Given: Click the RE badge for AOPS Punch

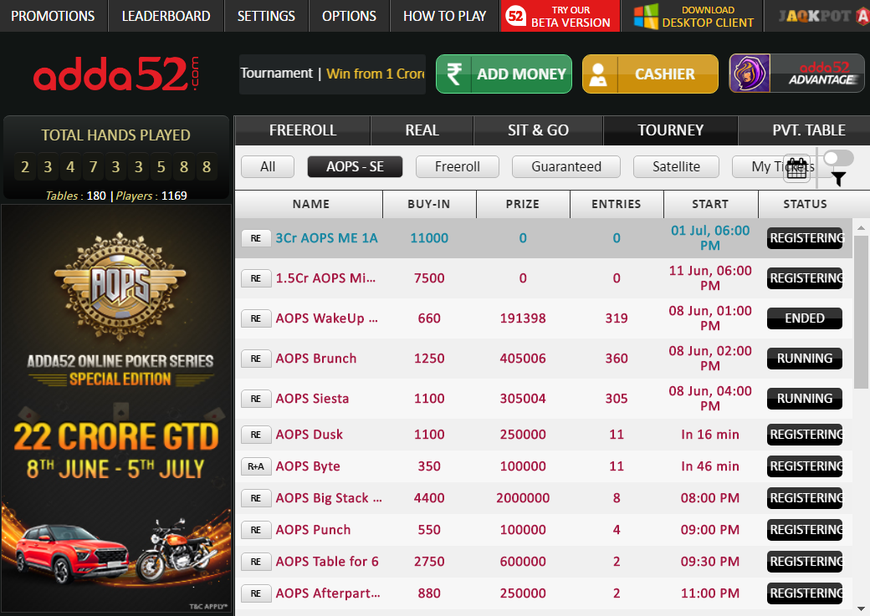Looking at the screenshot, I should click(x=256, y=530).
